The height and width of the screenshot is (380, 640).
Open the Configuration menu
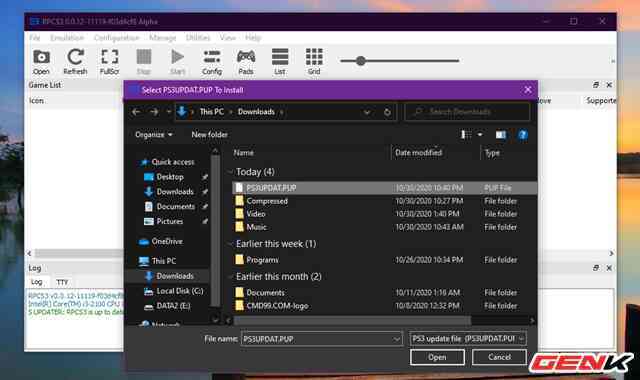pos(116,38)
